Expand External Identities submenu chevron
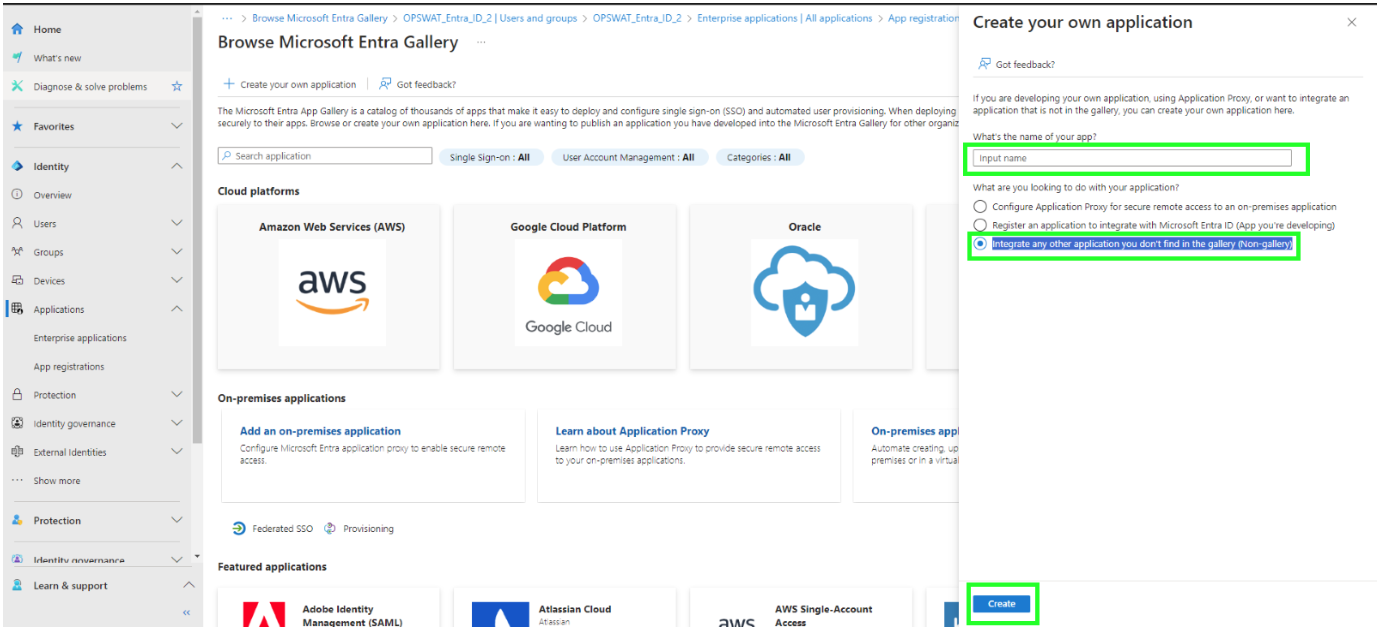1382x632 pixels. (177, 452)
